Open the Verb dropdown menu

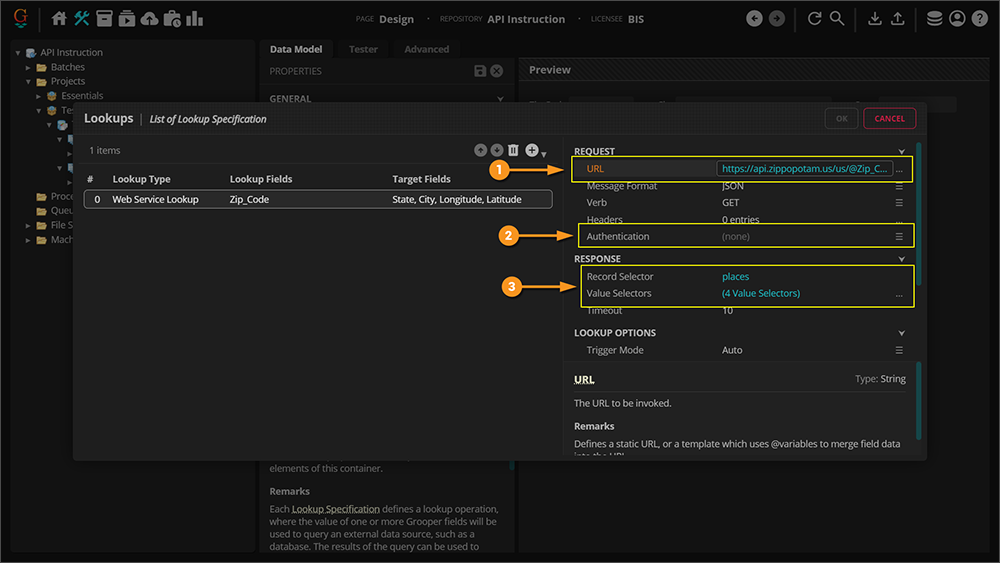coord(899,203)
